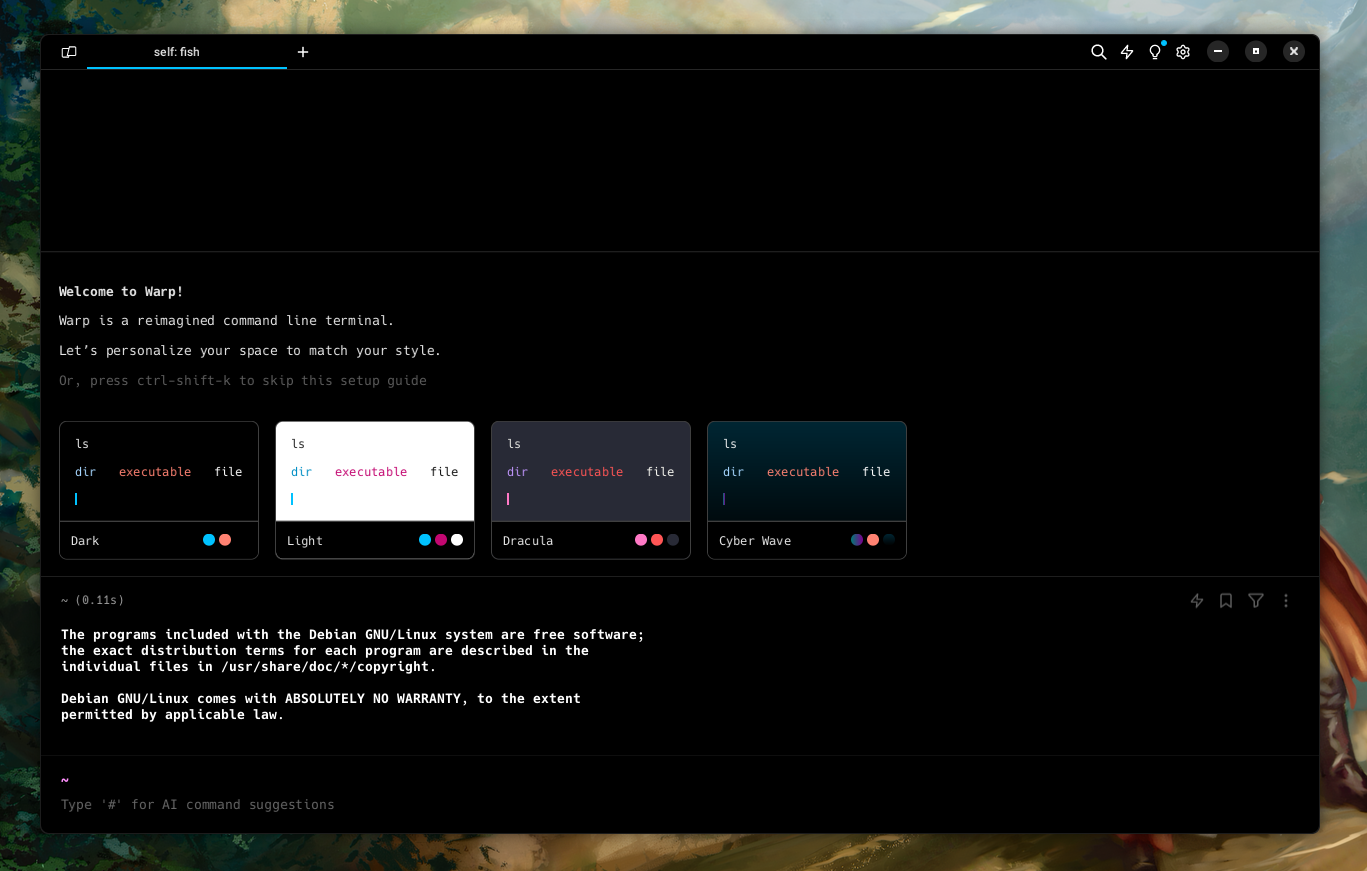Click the "/usr/share/doc/*/copyright" path text

pyautogui.click(x=327, y=667)
